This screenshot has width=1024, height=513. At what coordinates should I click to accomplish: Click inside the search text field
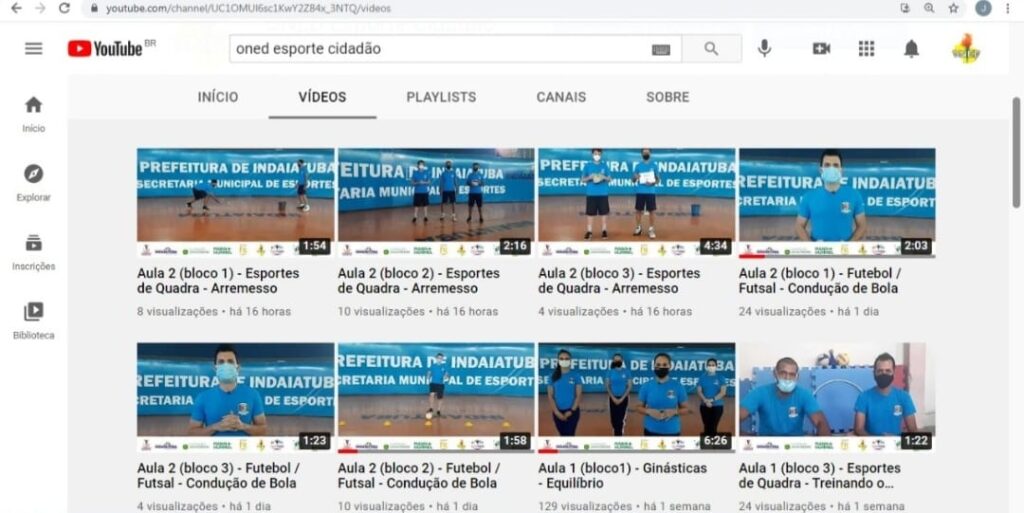[440, 49]
